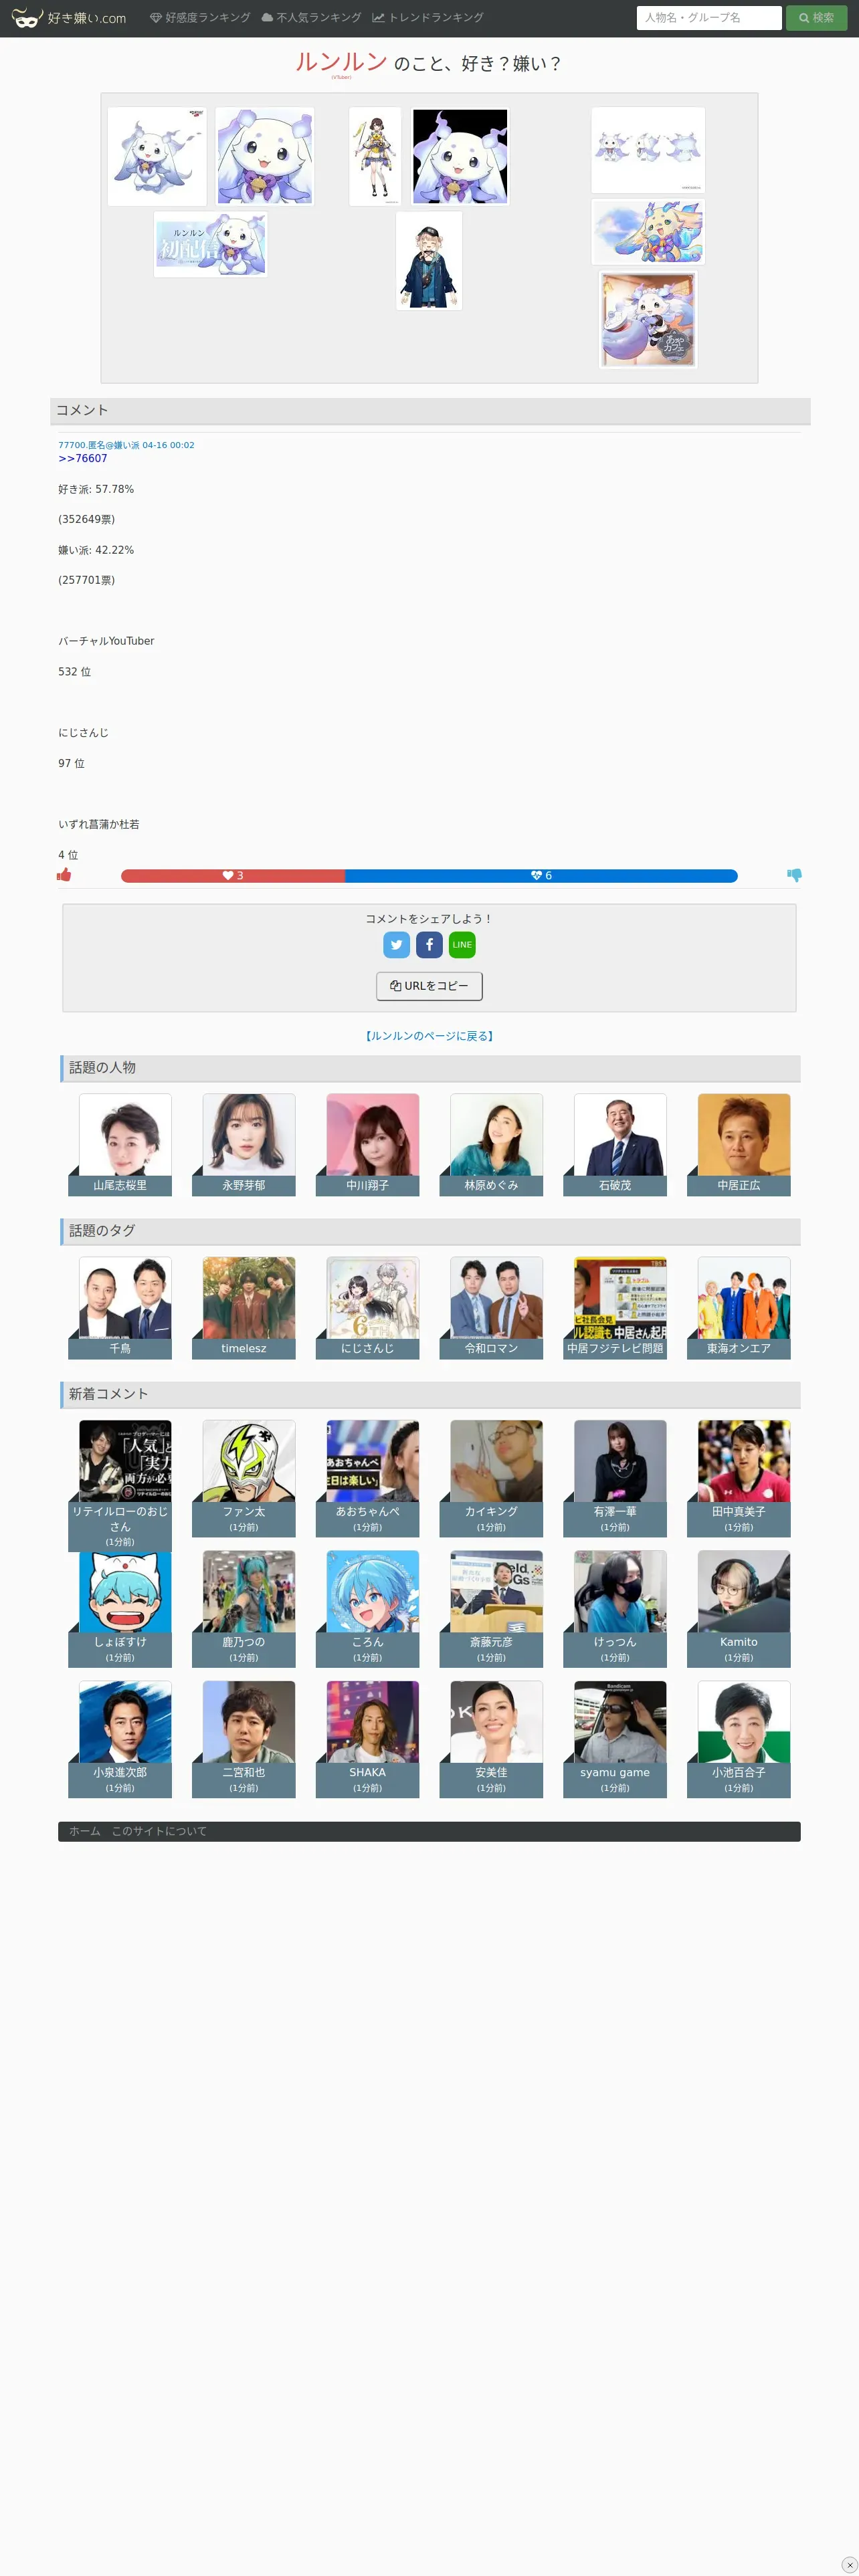Open the 77700.匿名@嫌い派 comment header link
The width and height of the screenshot is (859, 2576).
(126, 445)
